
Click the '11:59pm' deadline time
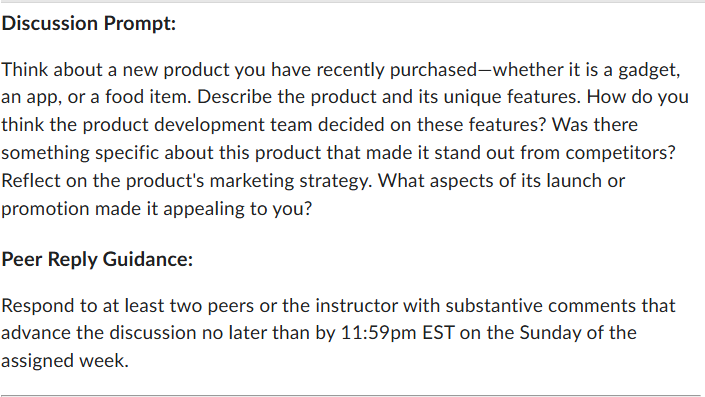coord(379,334)
